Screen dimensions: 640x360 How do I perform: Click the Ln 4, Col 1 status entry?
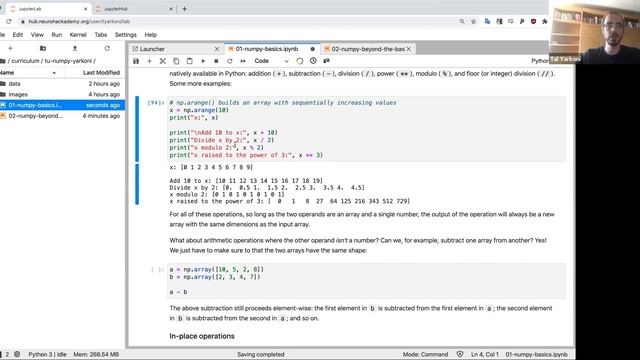(484, 354)
